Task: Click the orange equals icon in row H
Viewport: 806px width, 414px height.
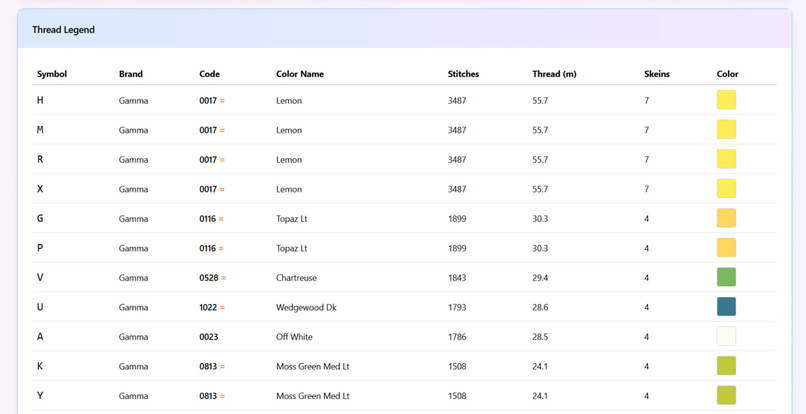Action: point(222,101)
